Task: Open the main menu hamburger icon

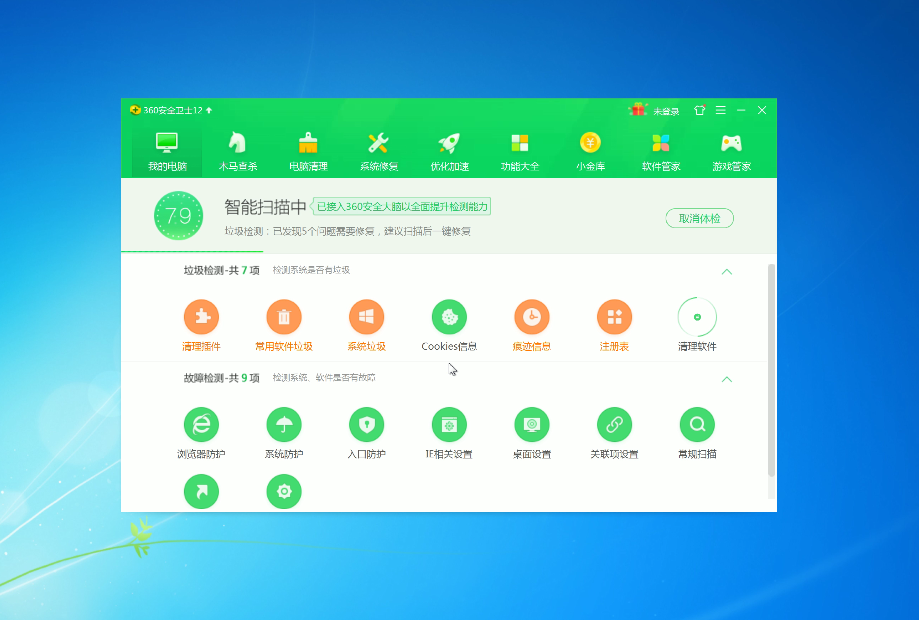Action: point(721,110)
